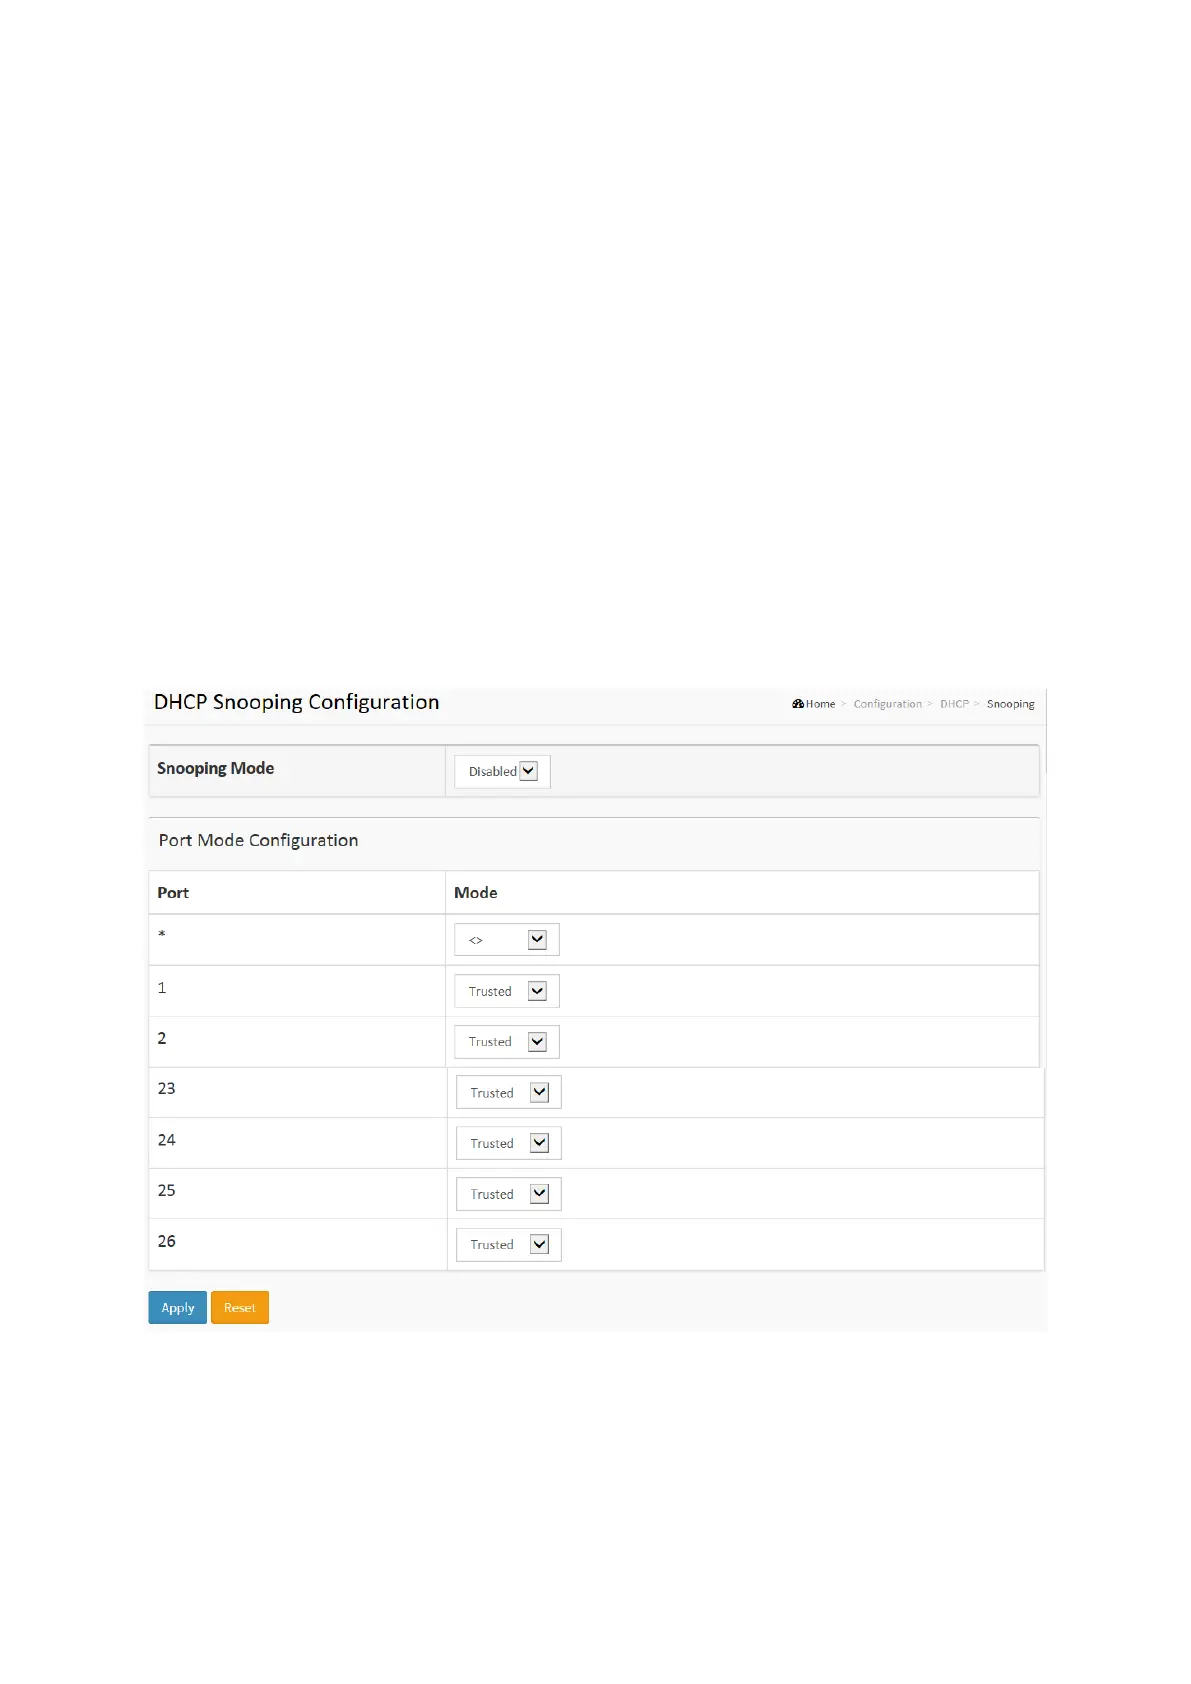Expand Mode dropdown for port 2
Screen dimensions: 1191x1684
506,1042
